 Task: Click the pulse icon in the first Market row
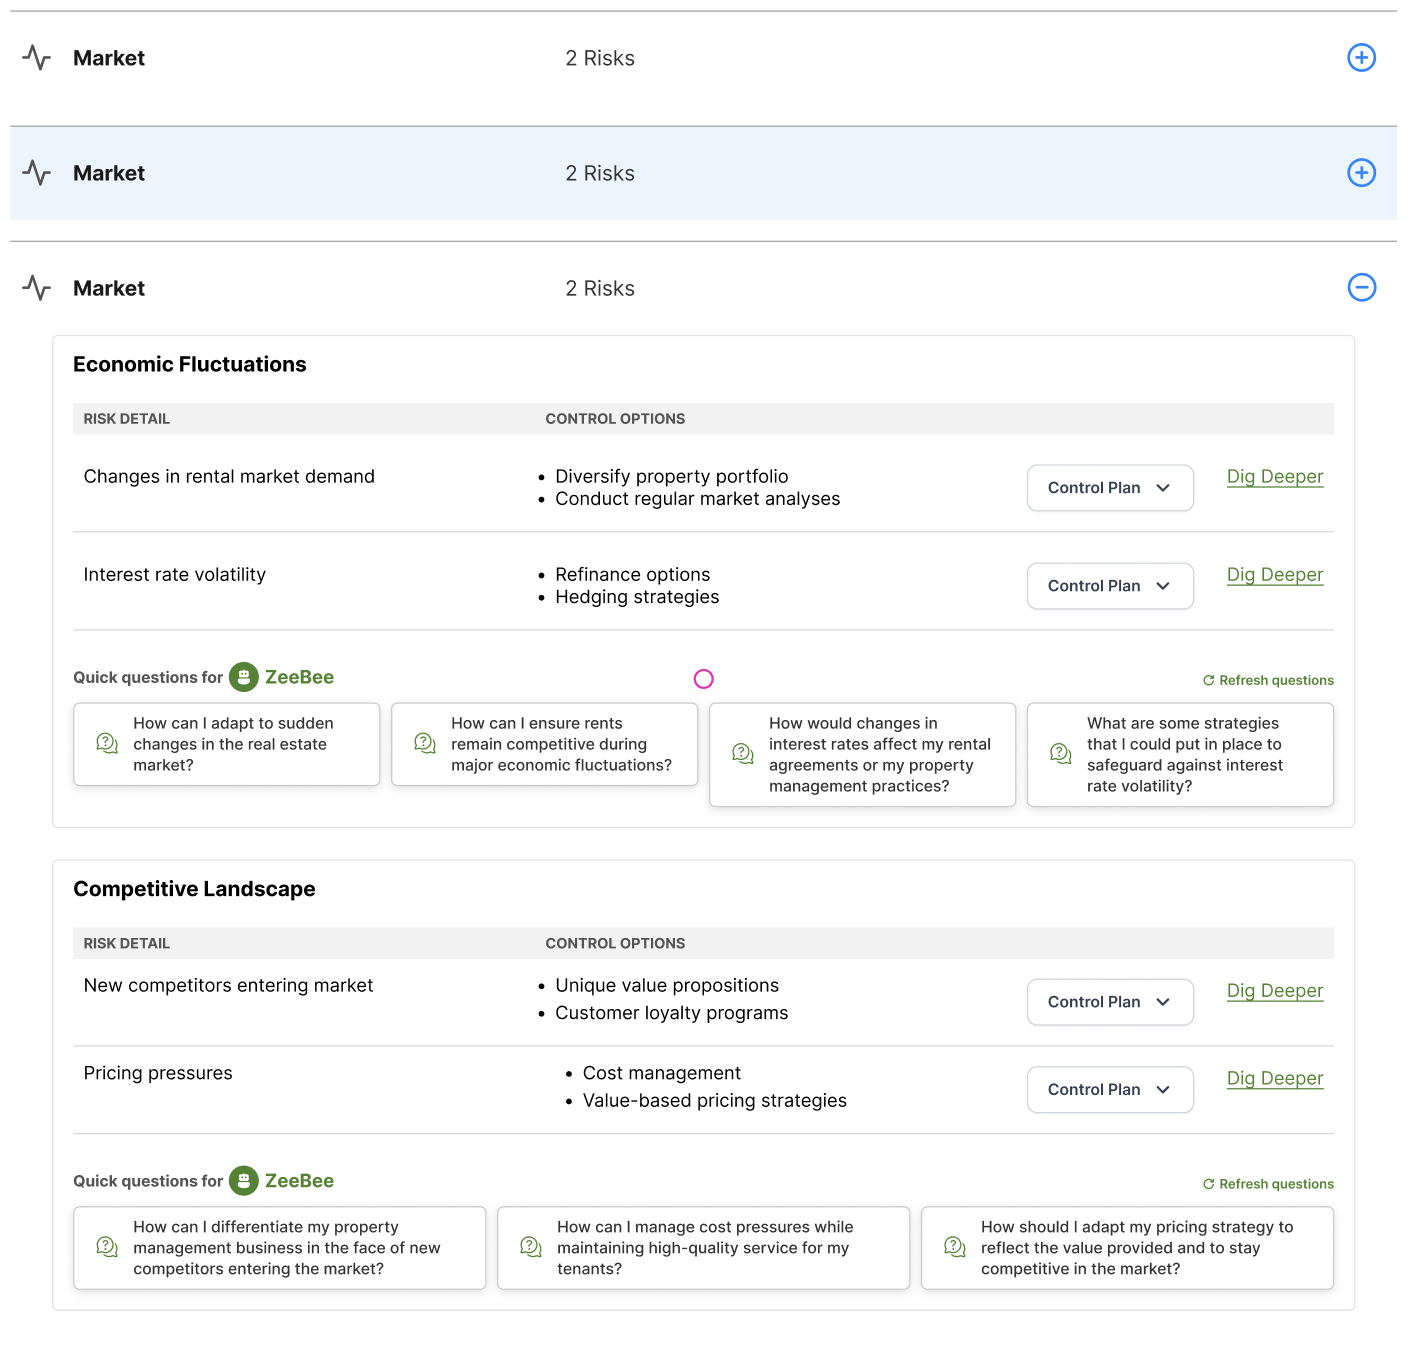click(37, 58)
